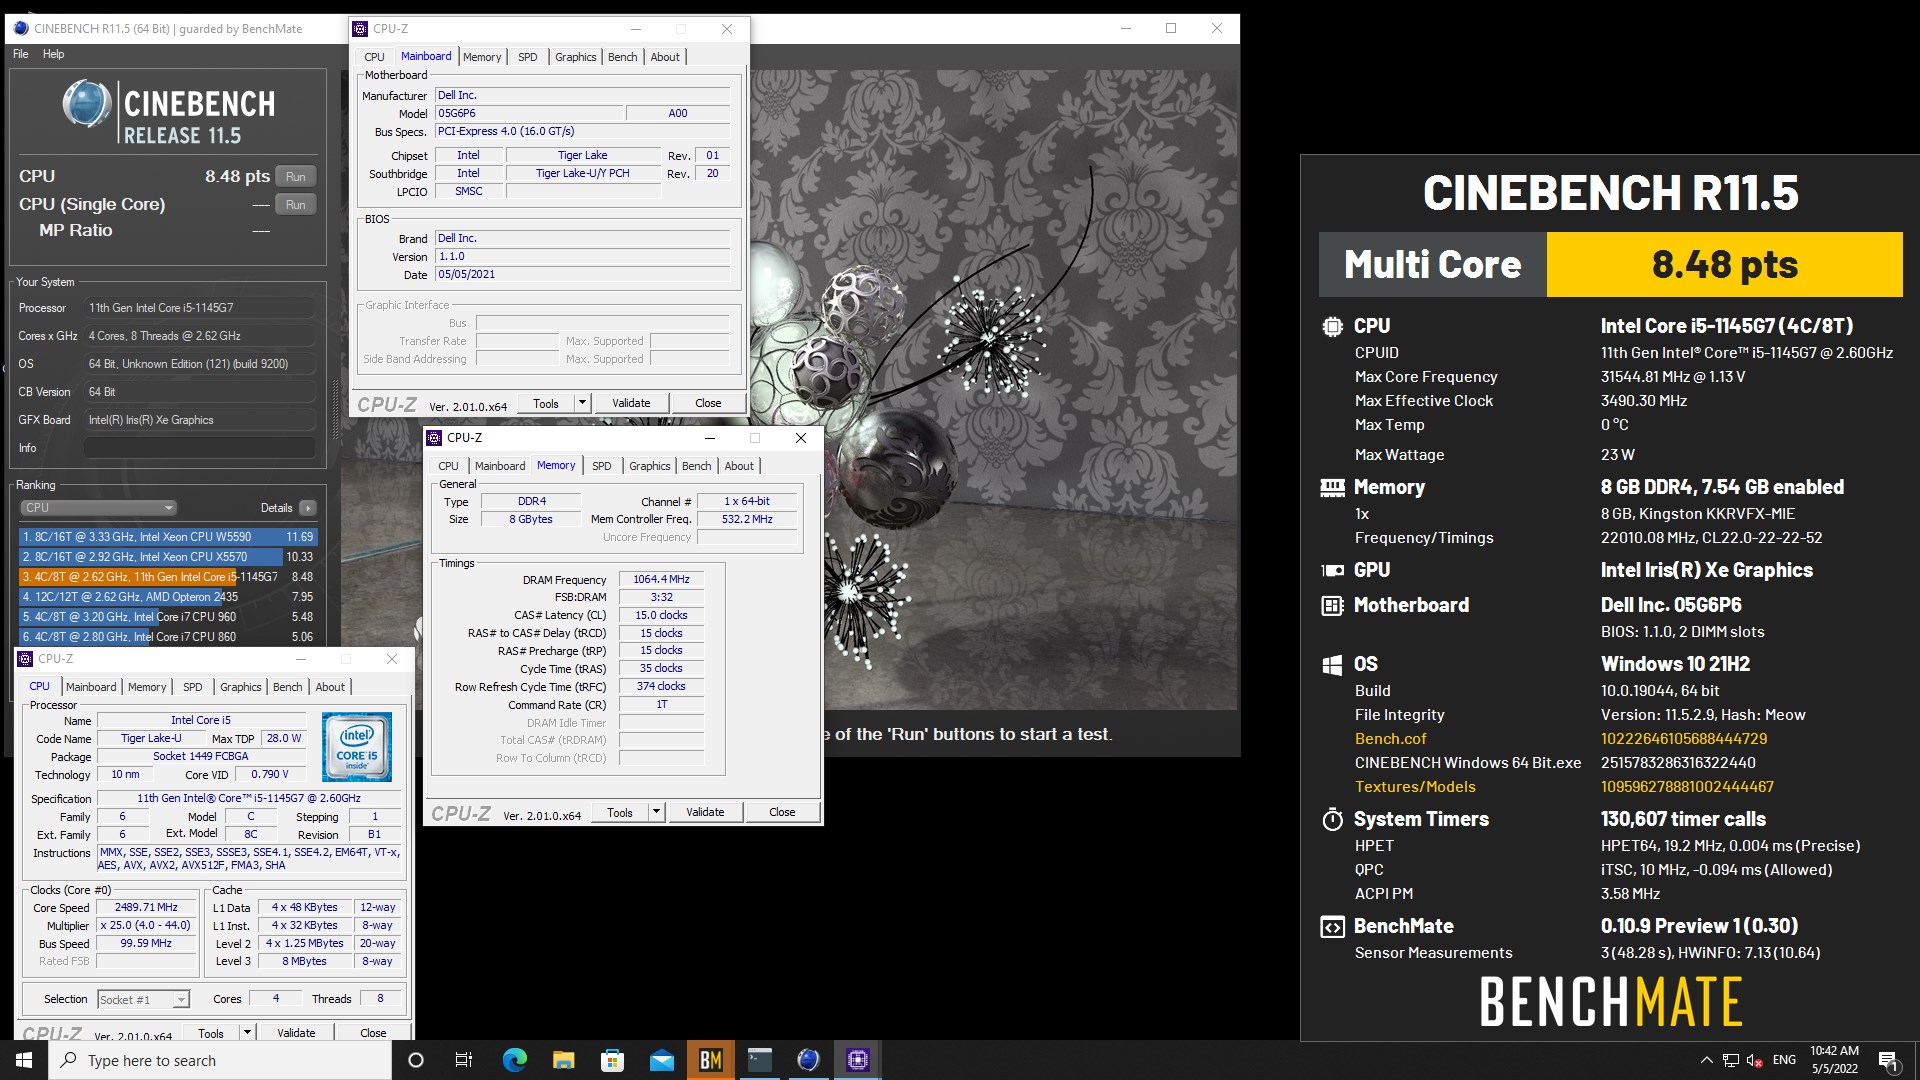The image size is (1920, 1080).
Task: Click Cinebench title bar app icon
Action: pos(21,29)
